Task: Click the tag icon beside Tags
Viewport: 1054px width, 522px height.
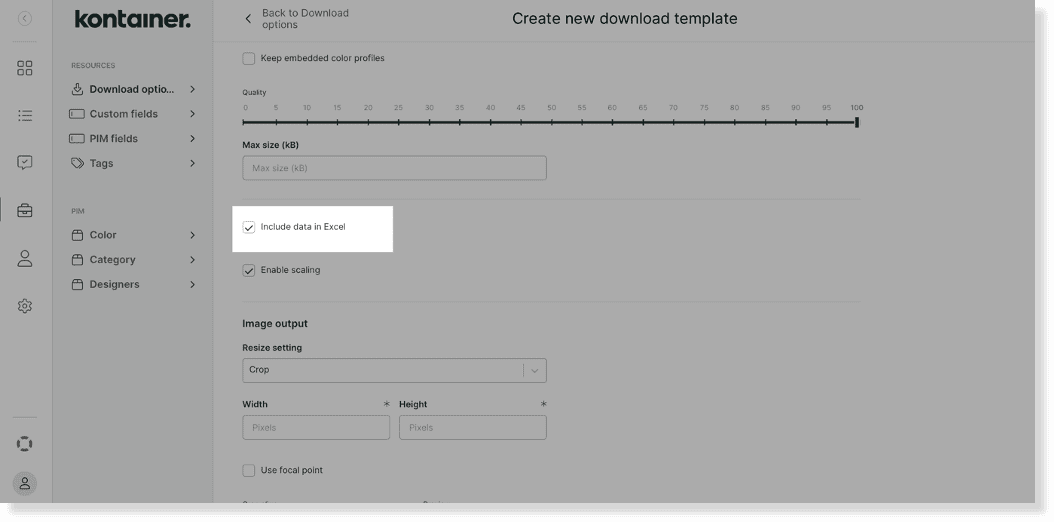Action: click(77, 163)
